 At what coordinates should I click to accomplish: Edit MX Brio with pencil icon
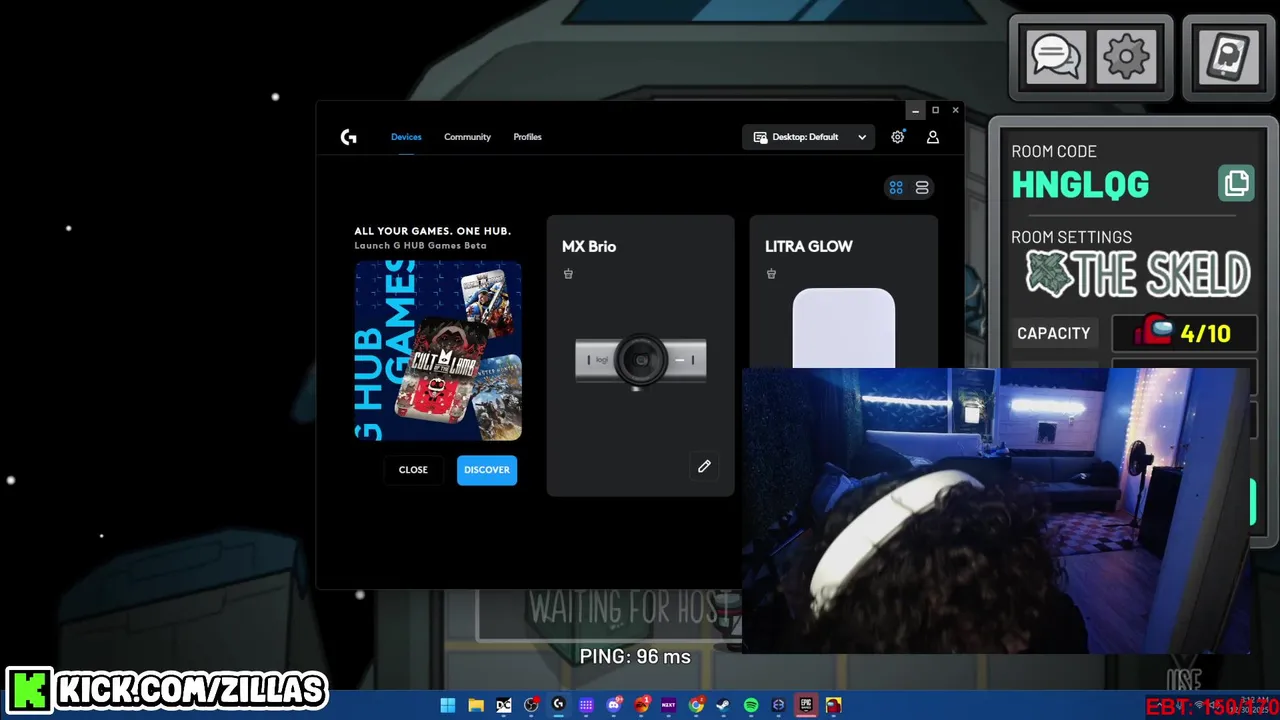[704, 466]
